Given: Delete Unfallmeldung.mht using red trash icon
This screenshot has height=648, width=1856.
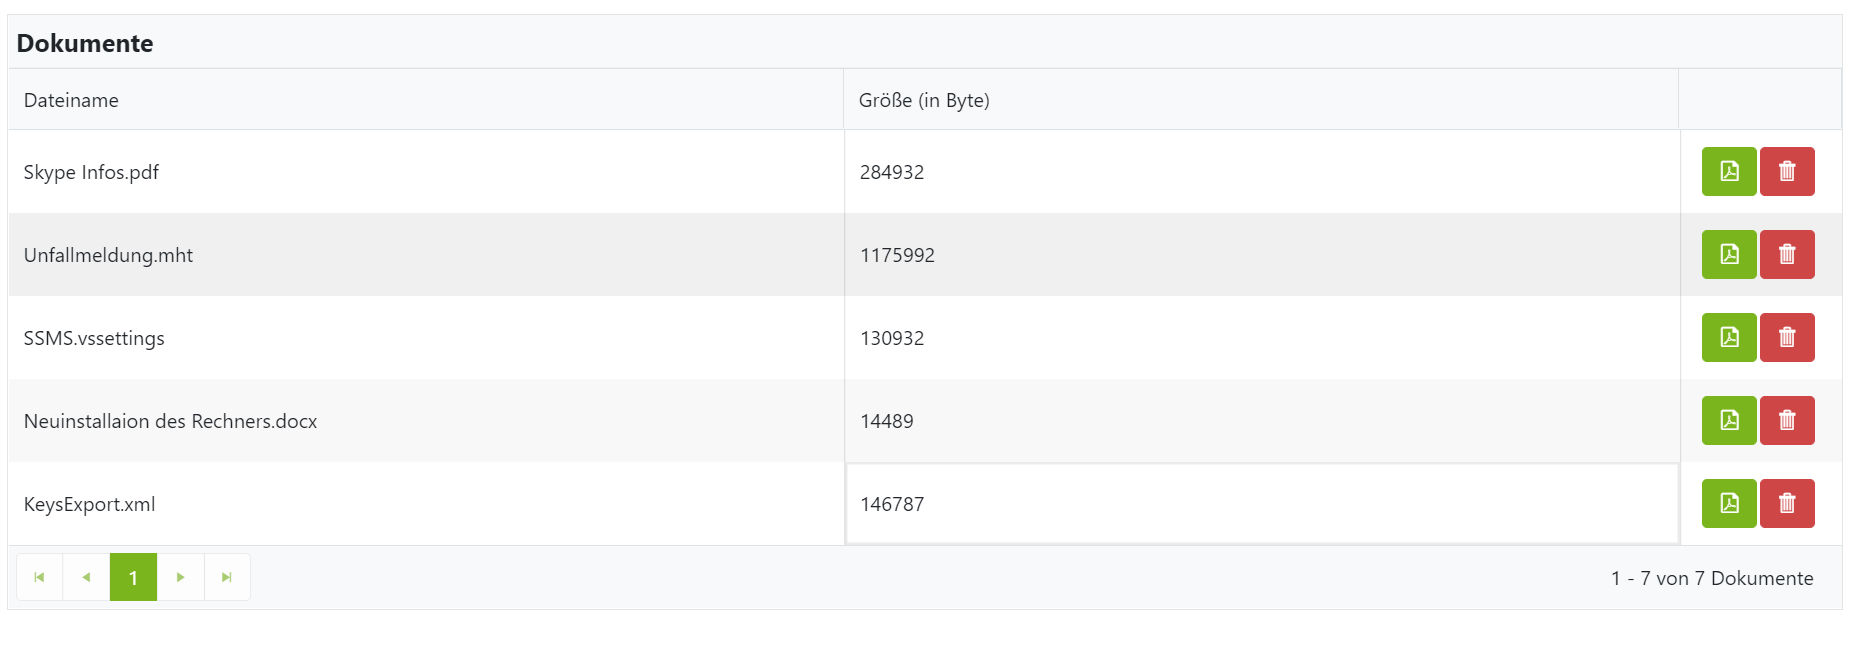Looking at the screenshot, I should 1787,254.
